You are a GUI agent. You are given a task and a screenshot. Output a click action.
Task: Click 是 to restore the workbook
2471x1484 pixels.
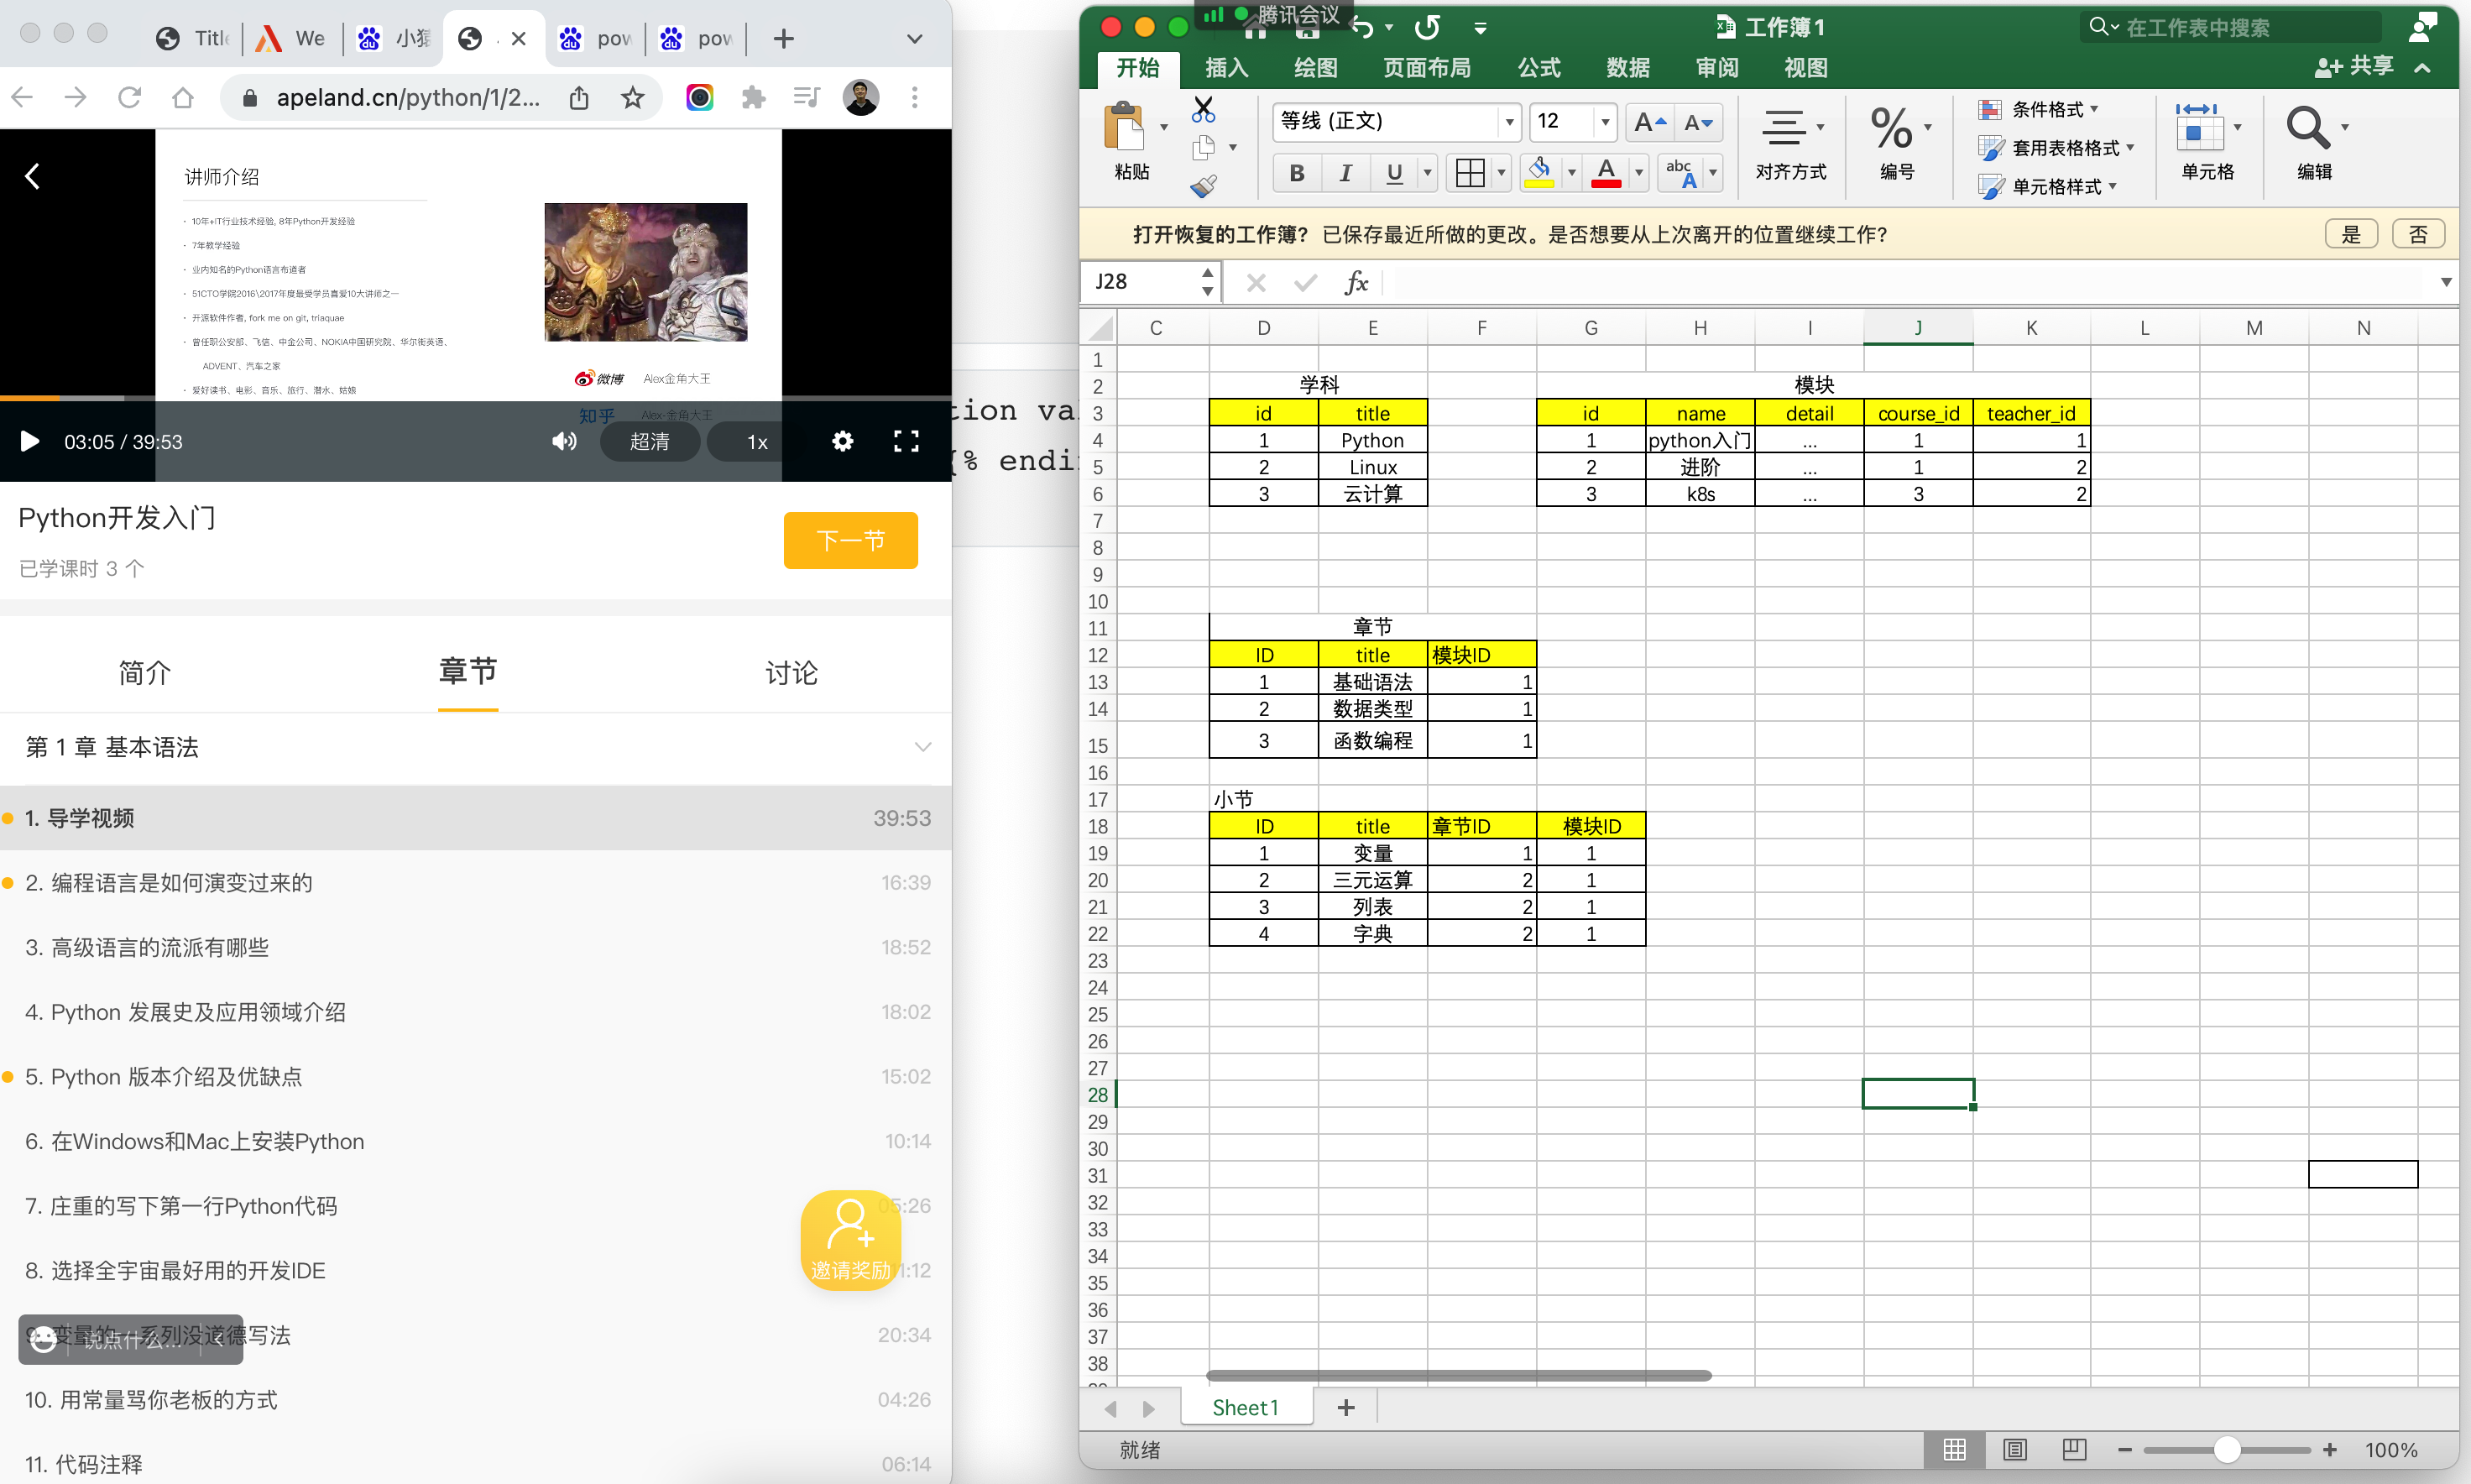(2351, 234)
